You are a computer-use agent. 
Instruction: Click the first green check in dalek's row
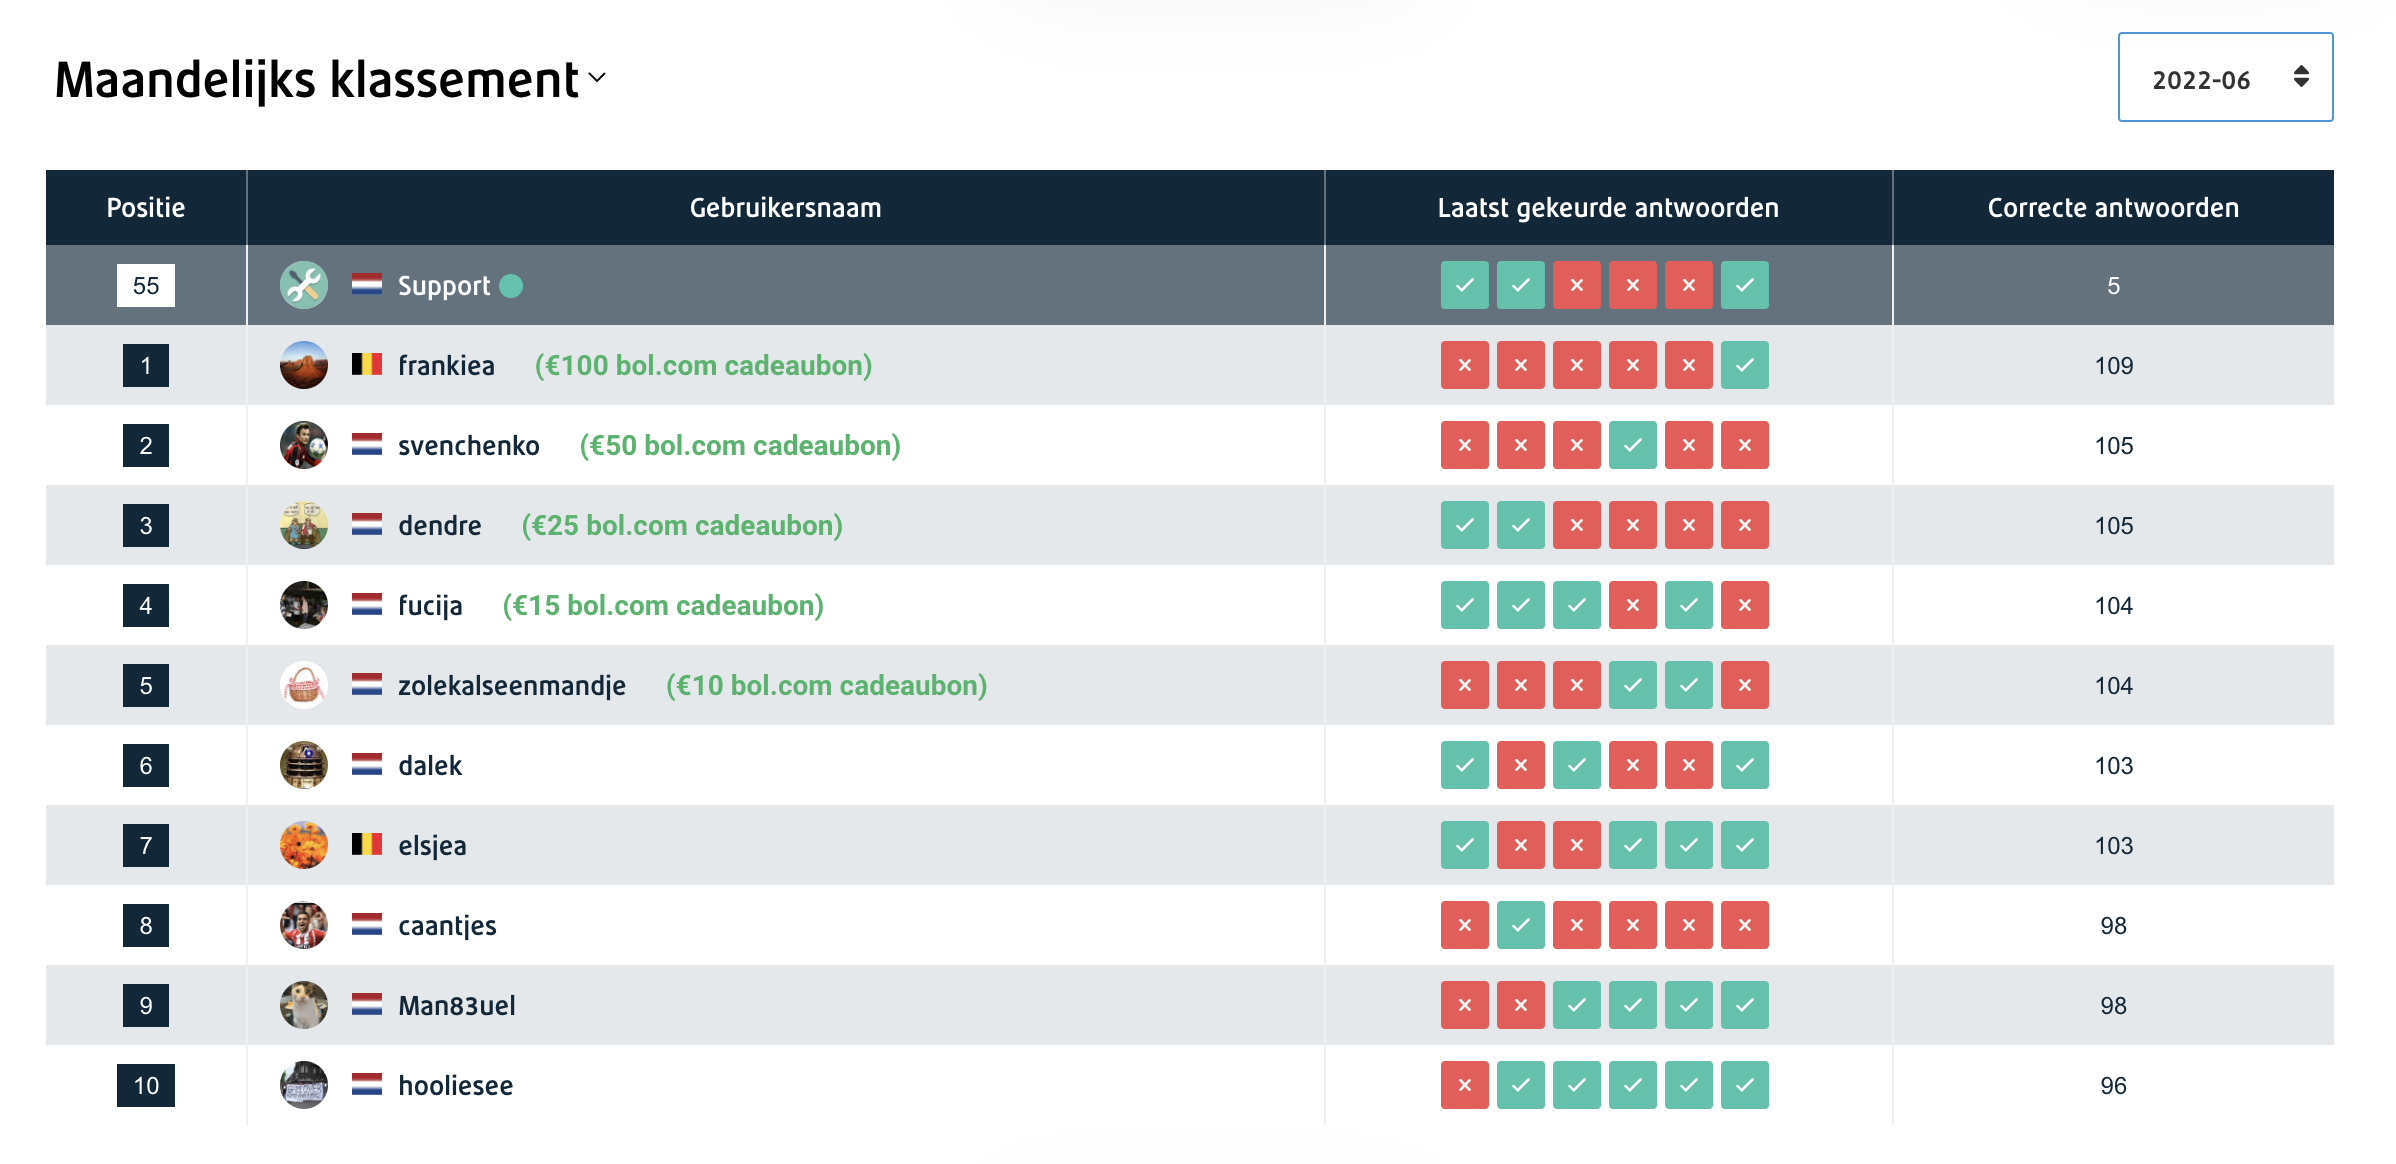1465,765
